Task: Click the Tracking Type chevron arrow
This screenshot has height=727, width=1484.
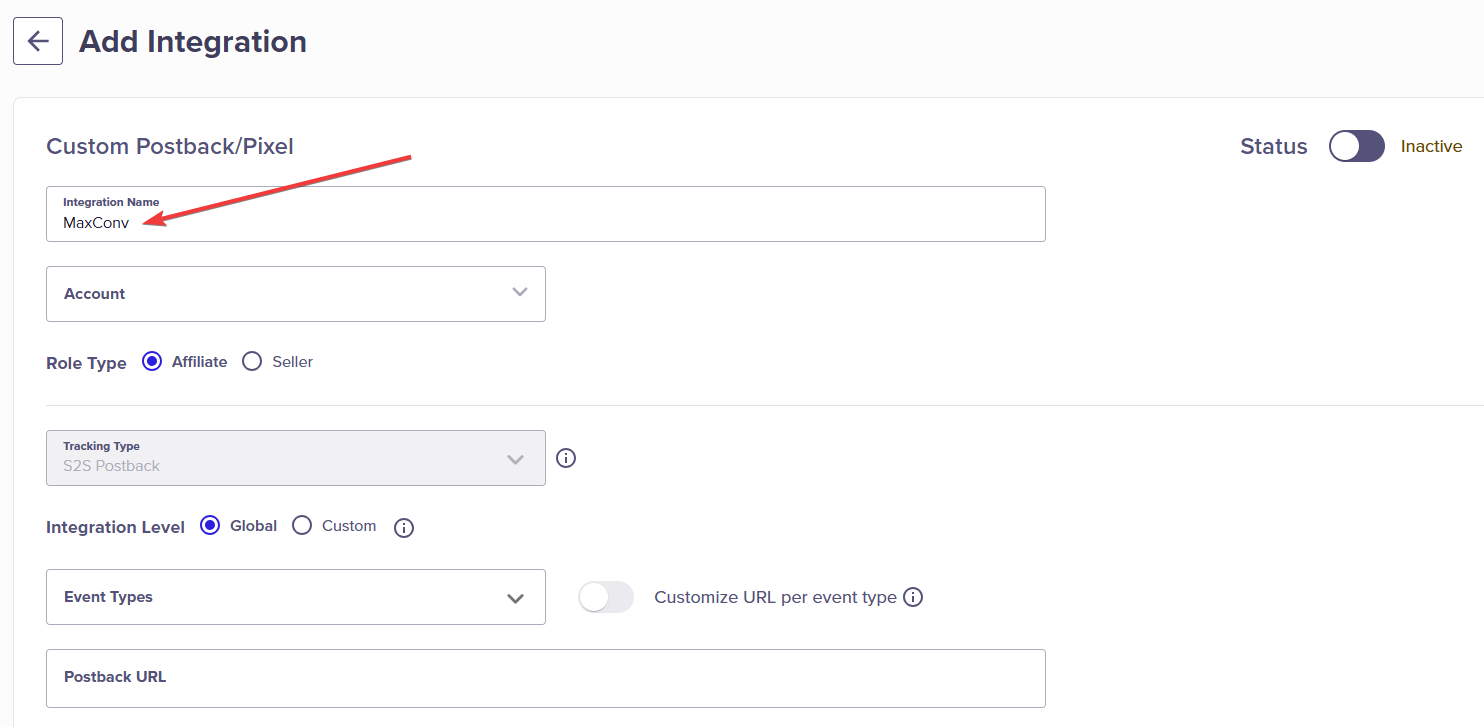Action: point(515,459)
